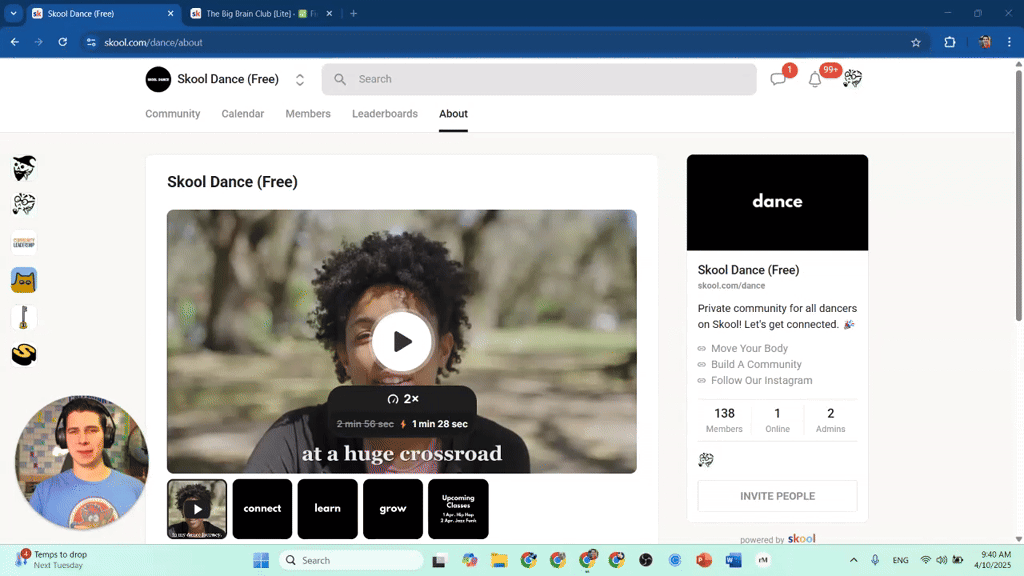Open the Move Your Body link
This screenshot has width=1024, height=576.
[x=749, y=348]
